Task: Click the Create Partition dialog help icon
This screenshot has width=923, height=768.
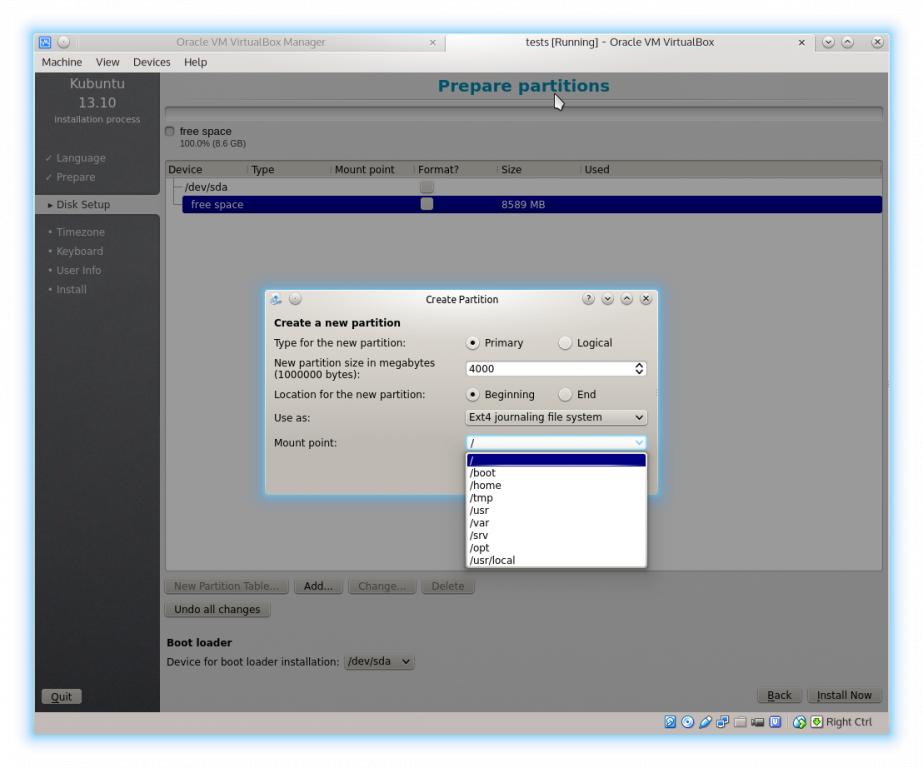Action: (588, 299)
